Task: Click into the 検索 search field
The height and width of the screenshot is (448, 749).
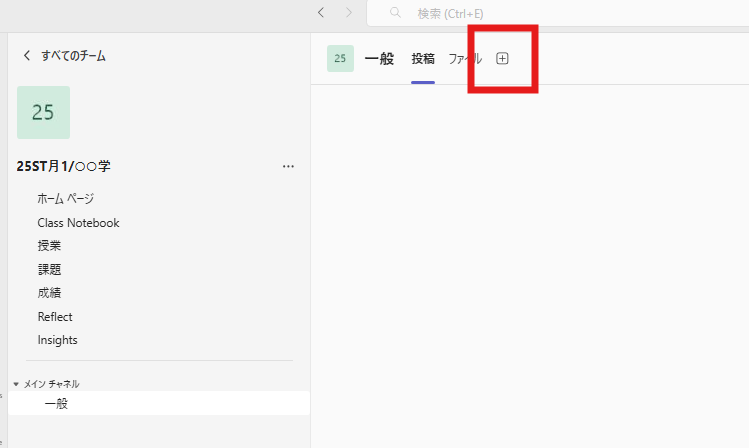Action: tap(557, 13)
